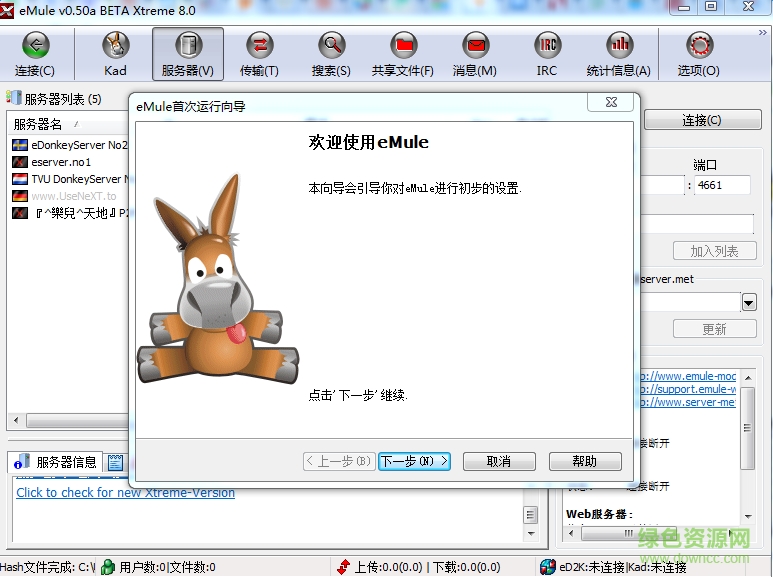The height and width of the screenshot is (577, 773).
Task: Click the Next (下一步) wizard button
Action: pos(415,462)
